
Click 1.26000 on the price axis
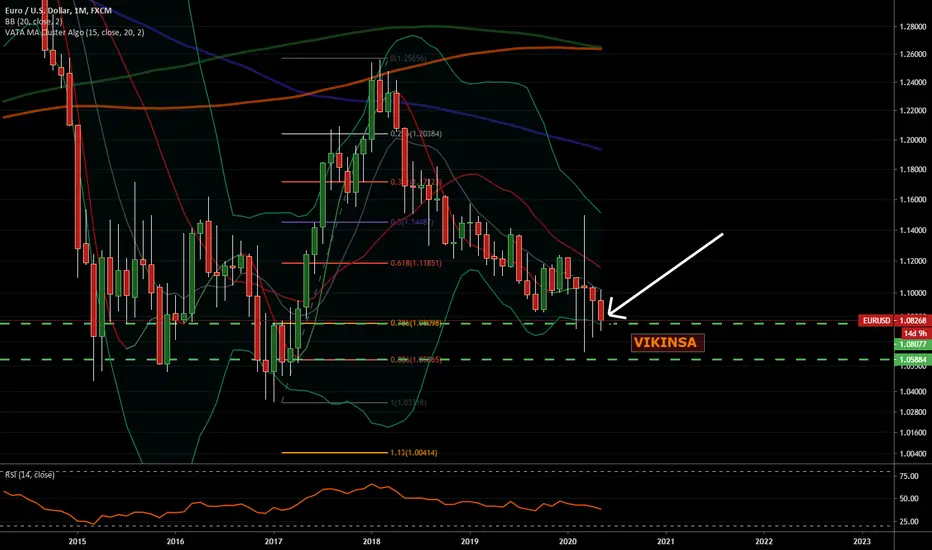coord(913,54)
